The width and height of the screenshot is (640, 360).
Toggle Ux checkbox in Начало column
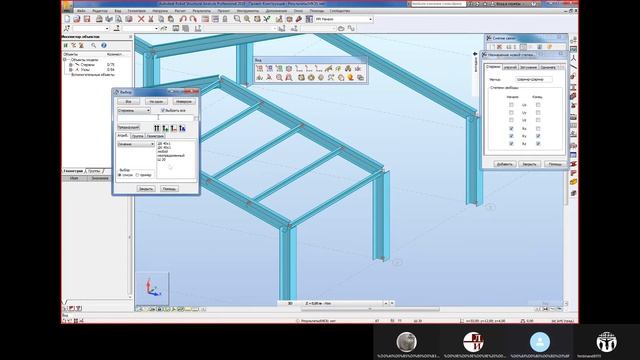tap(511, 105)
